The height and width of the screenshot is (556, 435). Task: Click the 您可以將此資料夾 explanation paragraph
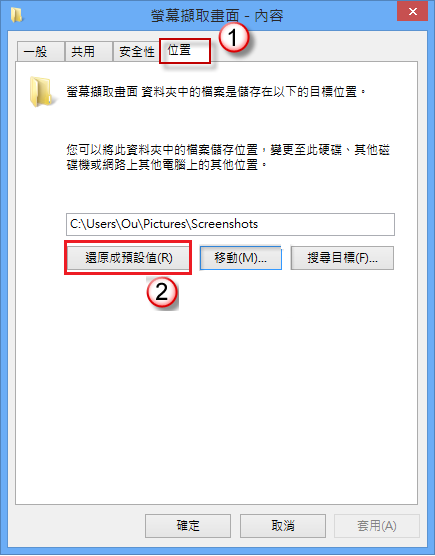[x=228, y=157]
